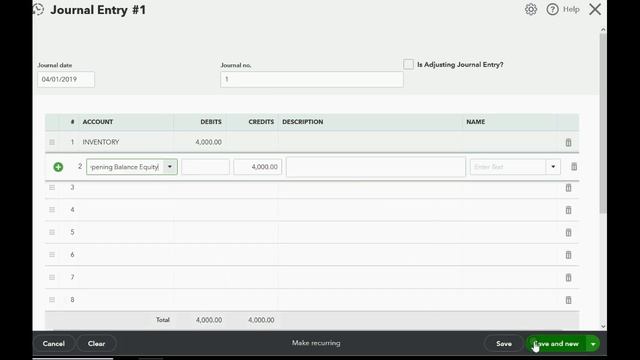640x360 pixels.
Task: Grab the row 4 reorder handle
Action: (52, 210)
